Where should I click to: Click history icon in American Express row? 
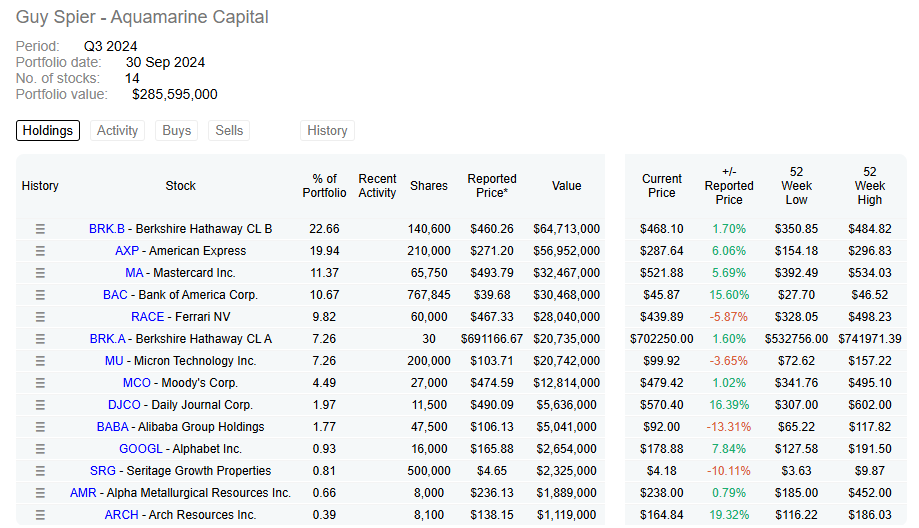tap(40, 251)
